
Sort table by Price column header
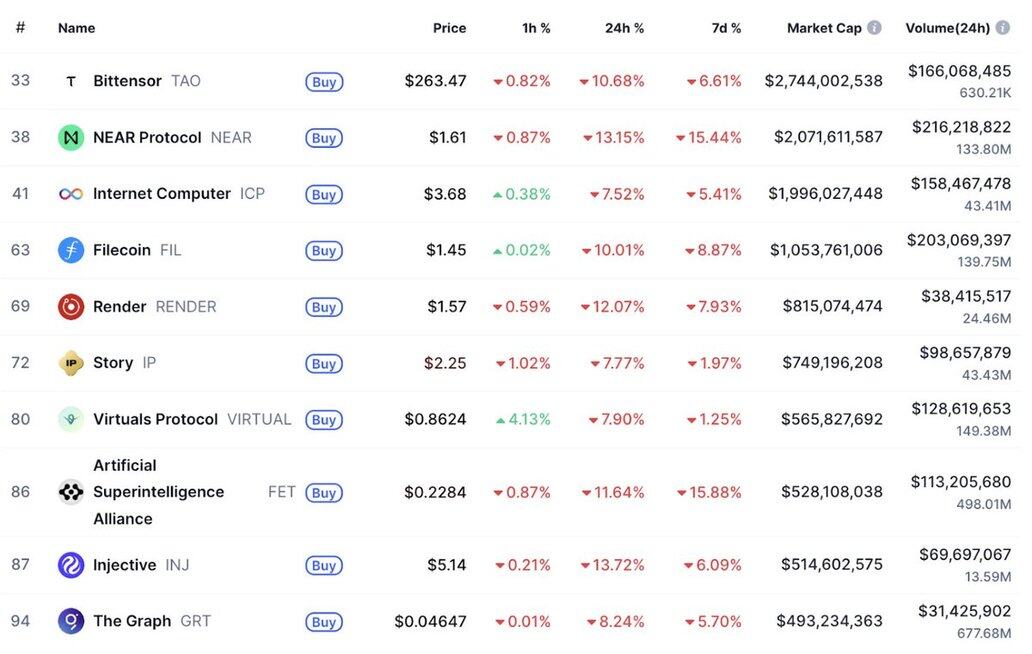click(x=449, y=28)
